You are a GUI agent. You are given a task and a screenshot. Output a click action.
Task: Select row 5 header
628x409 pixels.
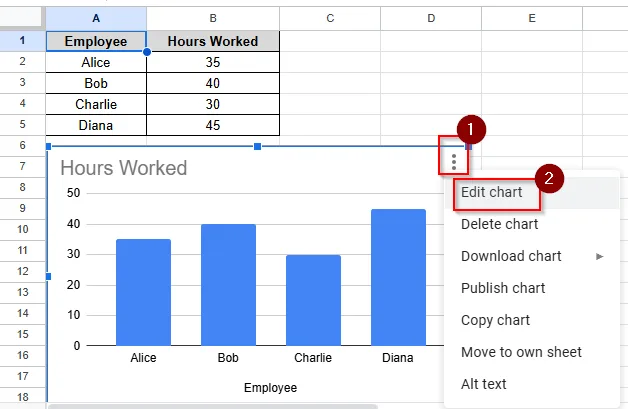(22, 125)
